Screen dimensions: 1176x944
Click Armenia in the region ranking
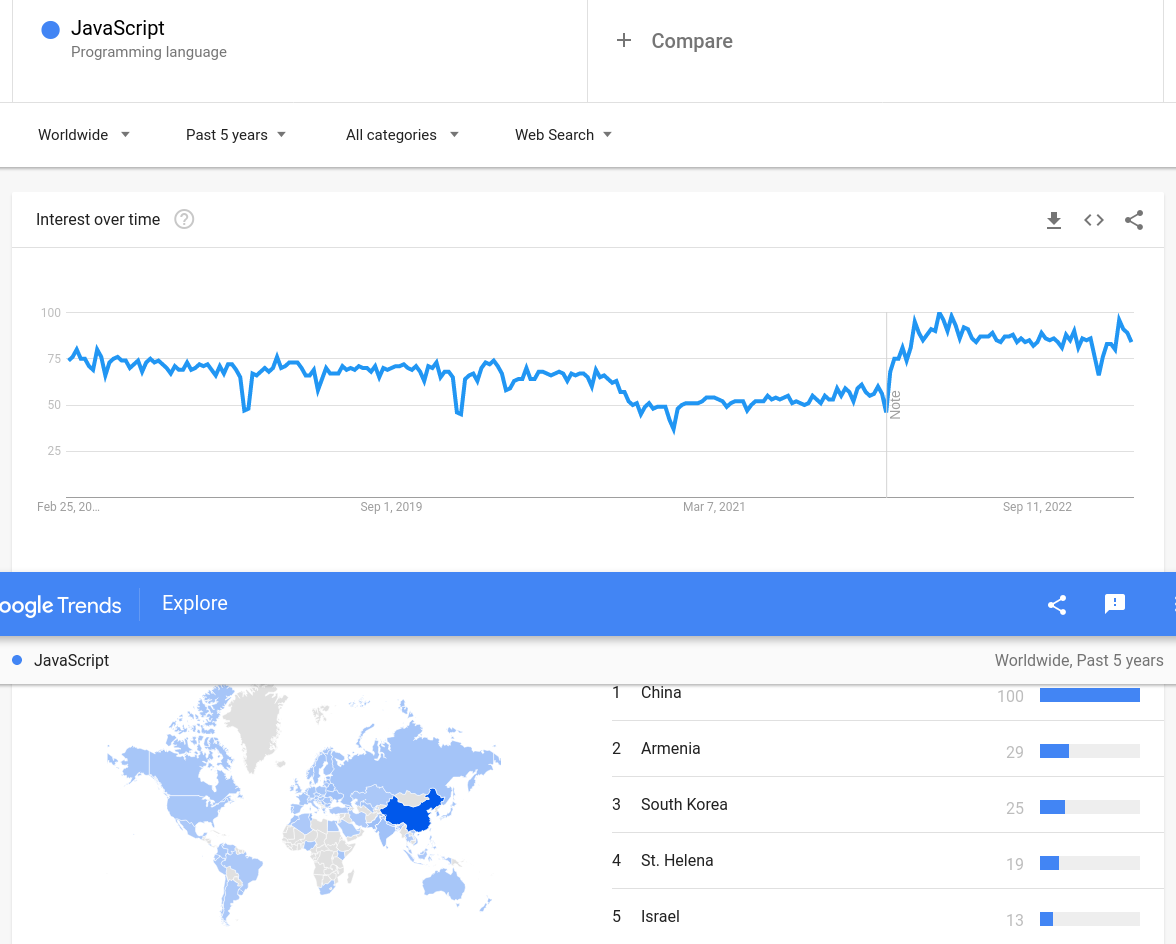(670, 749)
